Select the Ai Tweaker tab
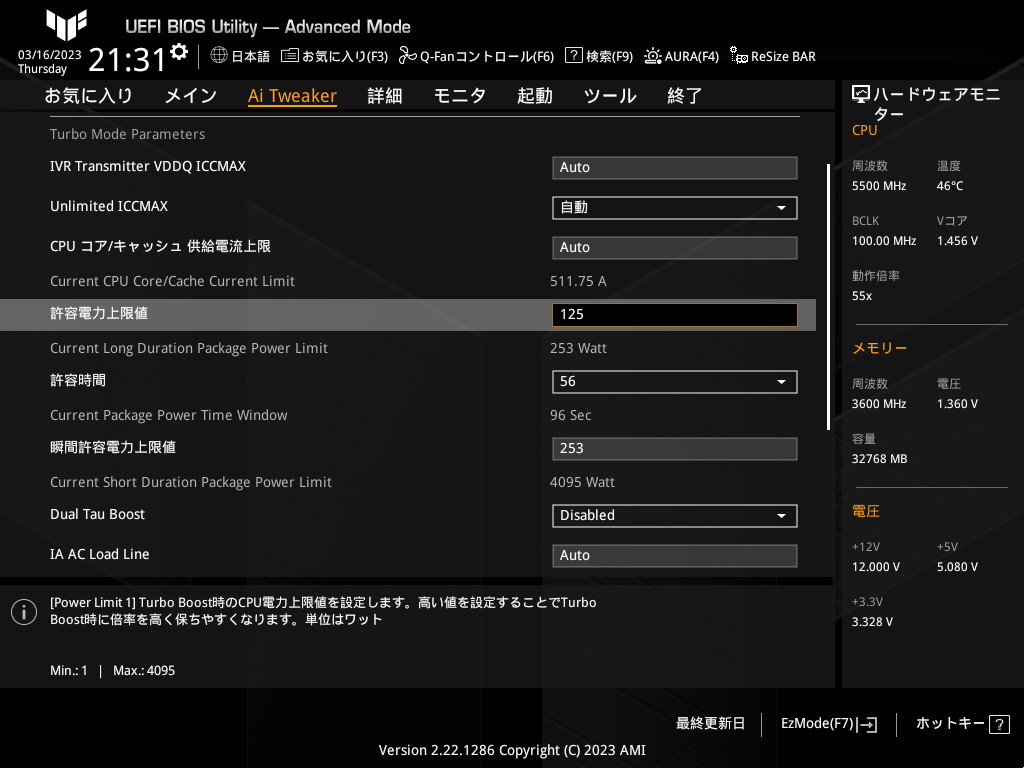Screen dimensions: 1024x768 292,96
